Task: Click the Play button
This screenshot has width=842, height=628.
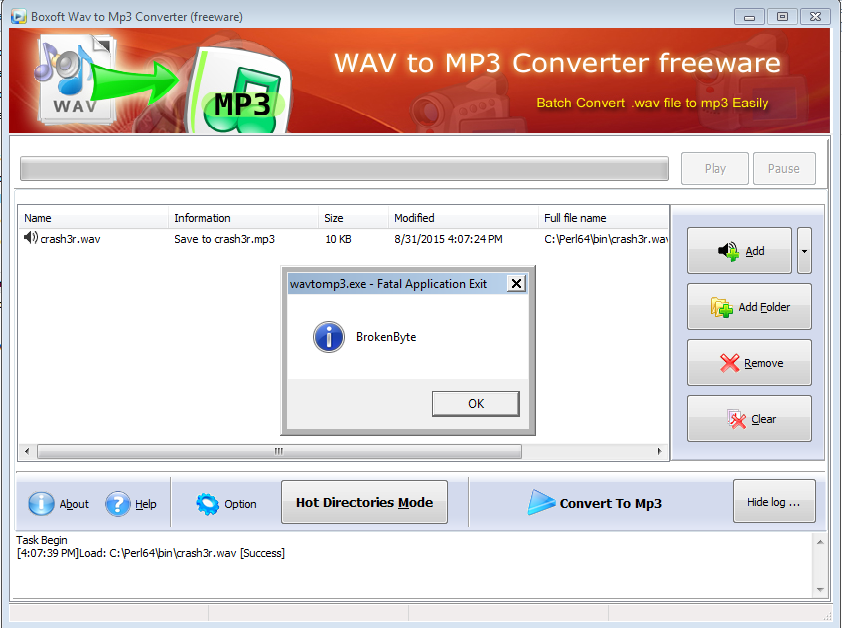Action: [x=715, y=169]
